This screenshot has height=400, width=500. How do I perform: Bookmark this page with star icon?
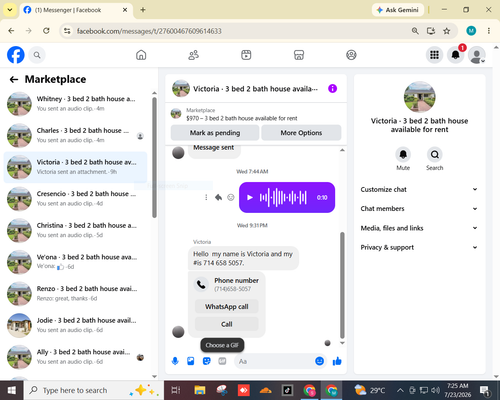point(447,31)
